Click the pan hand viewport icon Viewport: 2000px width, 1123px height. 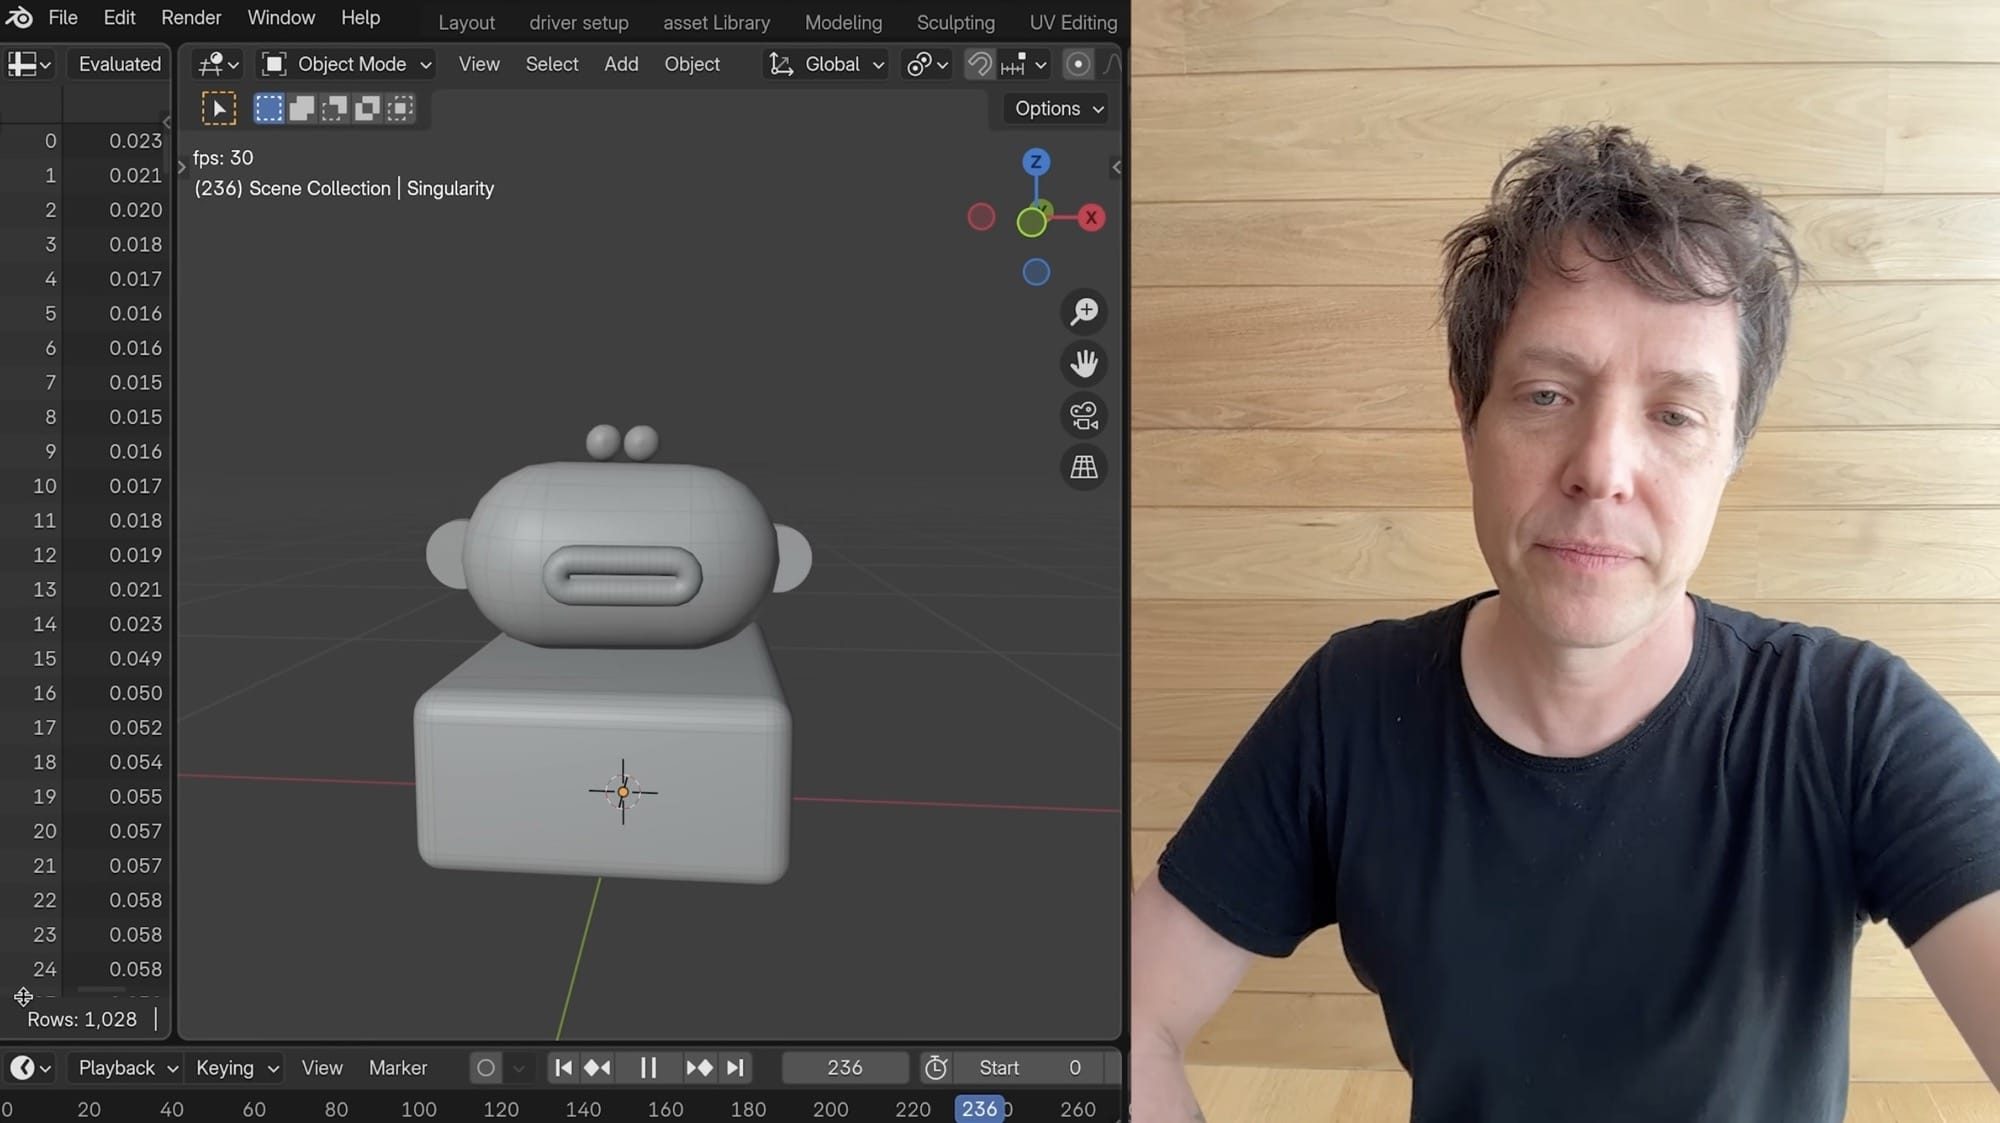pyautogui.click(x=1084, y=363)
